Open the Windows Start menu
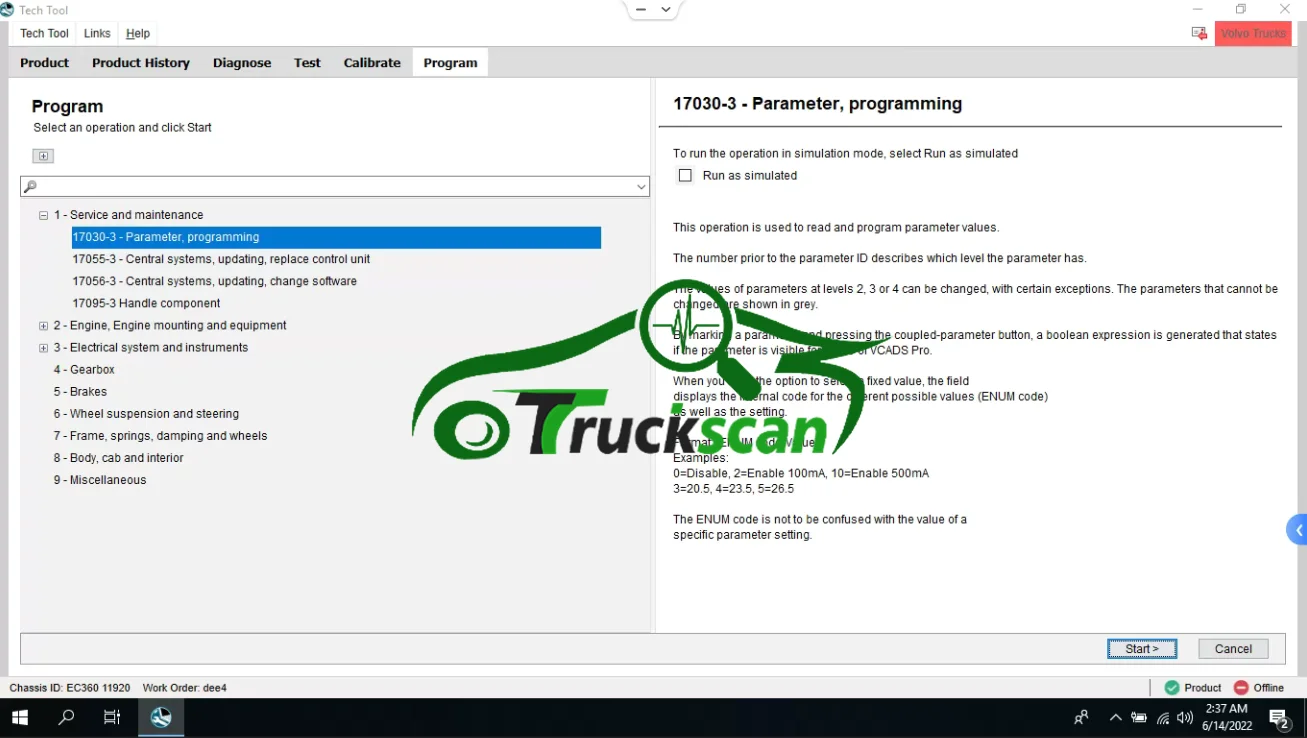The image size is (1307, 738). 20,718
